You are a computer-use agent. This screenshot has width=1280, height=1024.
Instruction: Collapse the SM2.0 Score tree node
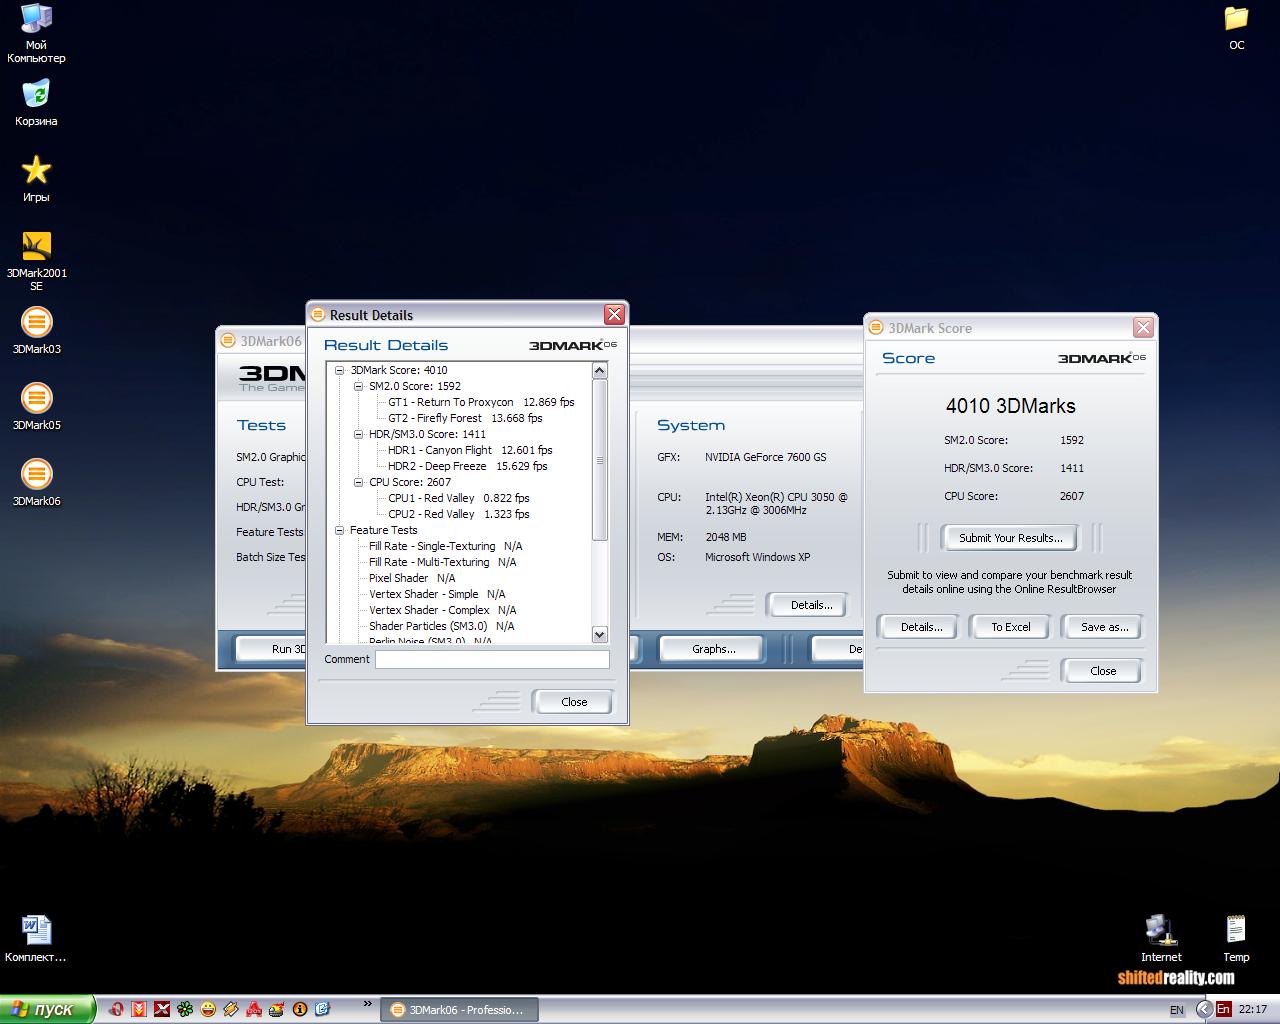pyautogui.click(x=359, y=386)
